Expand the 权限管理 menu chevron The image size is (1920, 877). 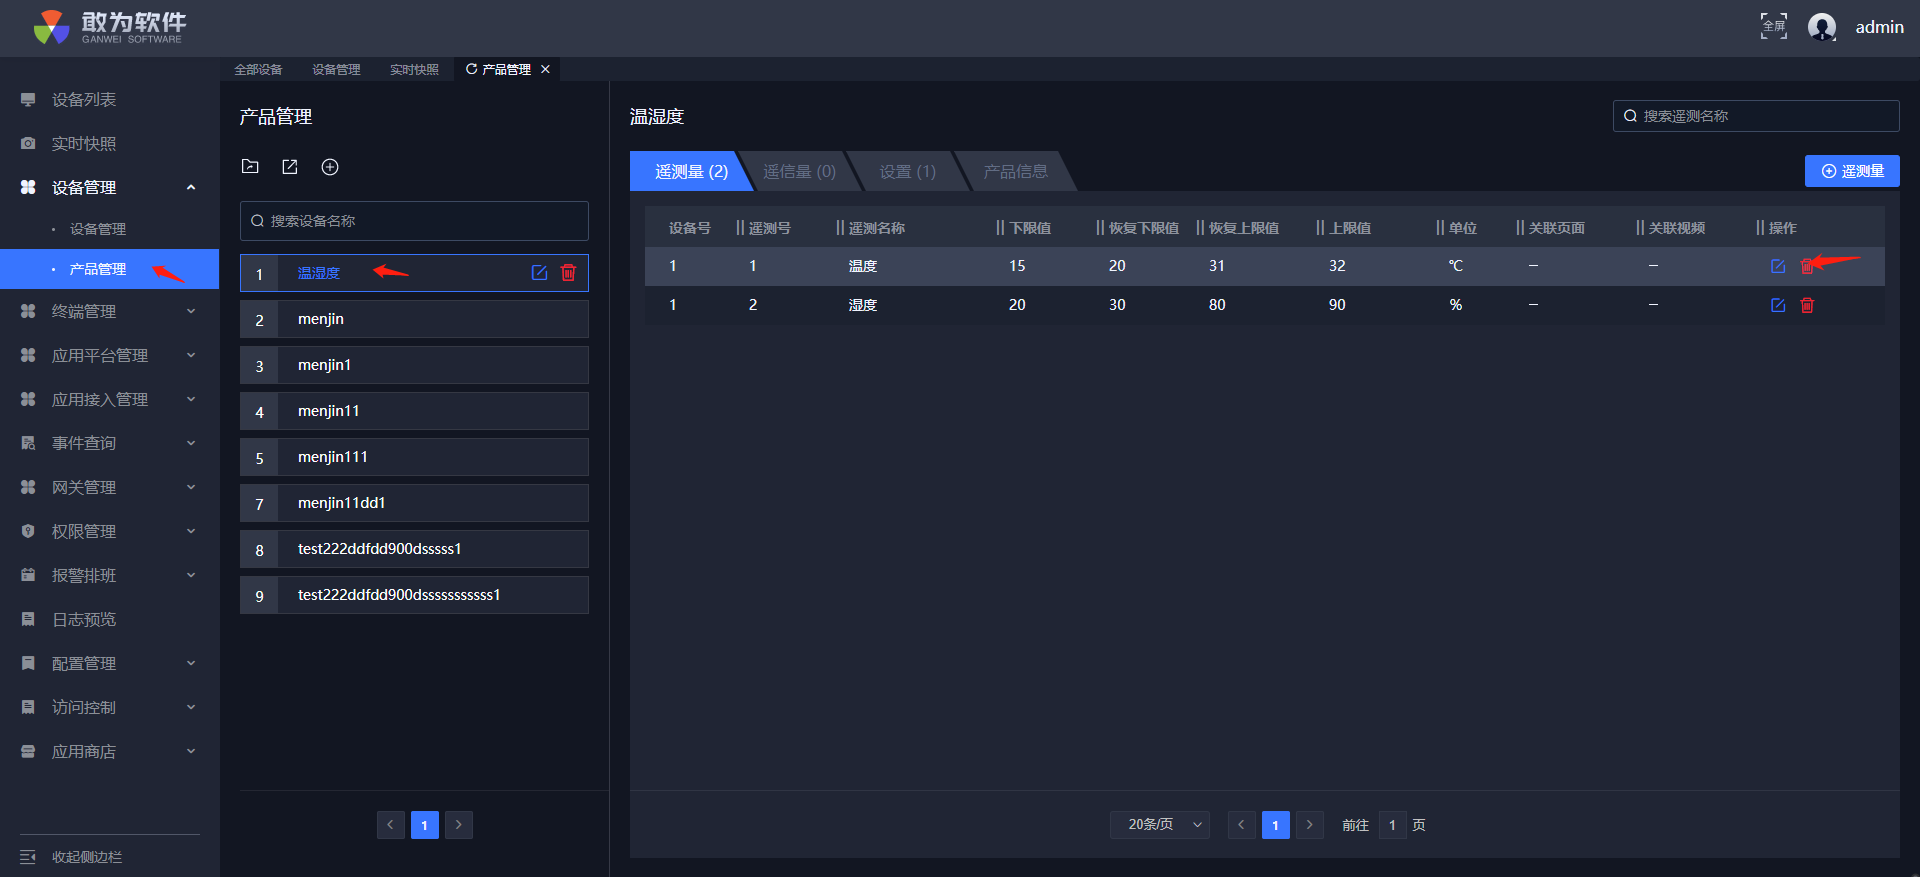click(191, 532)
